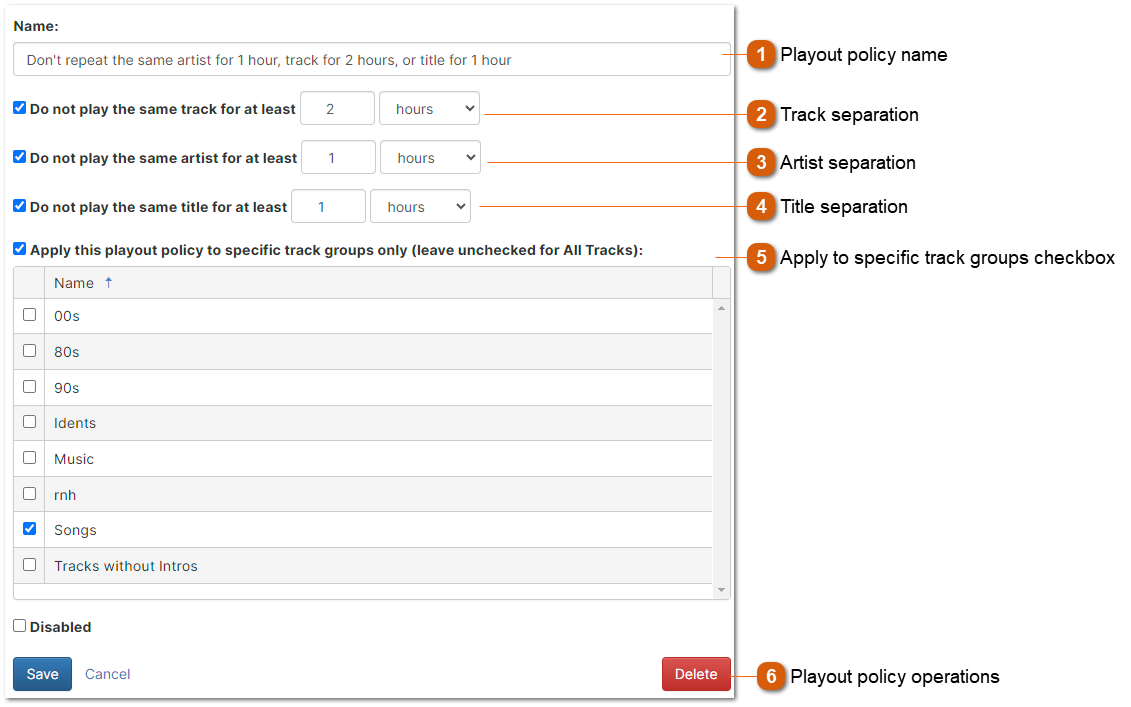Check the 80s track group
This screenshot has width=1131, height=707.
point(29,351)
